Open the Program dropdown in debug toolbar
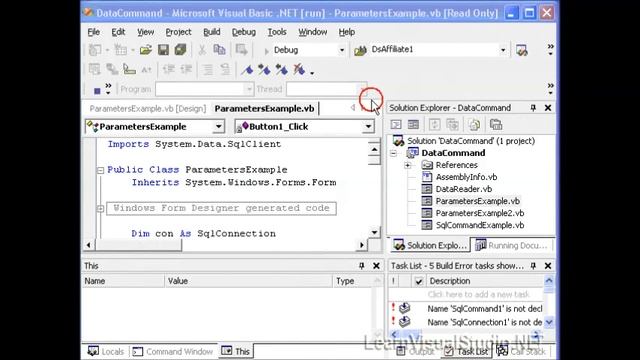The height and width of the screenshot is (360, 640). tap(248, 89)
